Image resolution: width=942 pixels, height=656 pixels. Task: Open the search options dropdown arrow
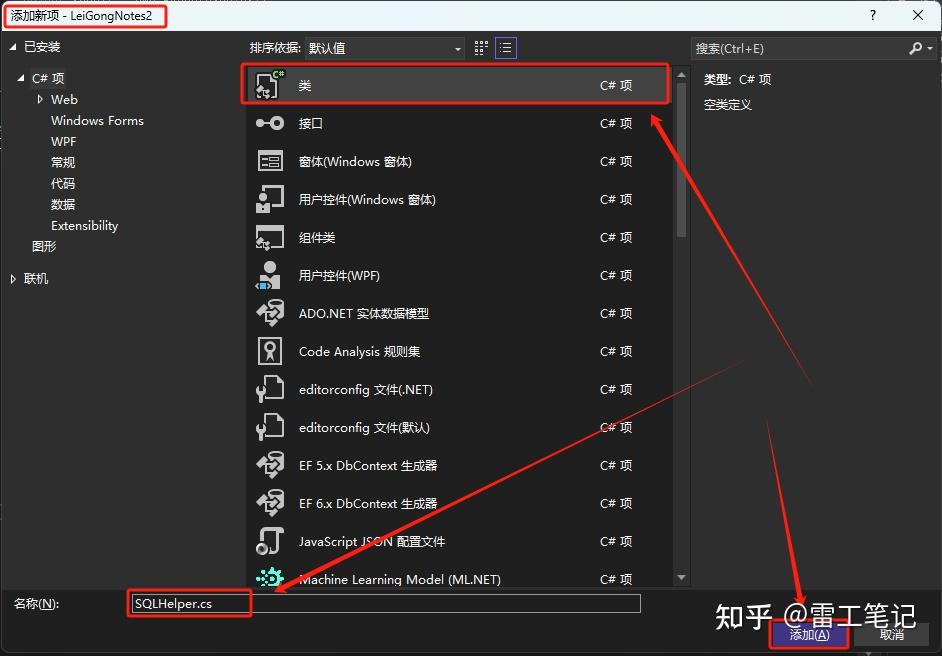pyautogui.click(x=930, y=49)
